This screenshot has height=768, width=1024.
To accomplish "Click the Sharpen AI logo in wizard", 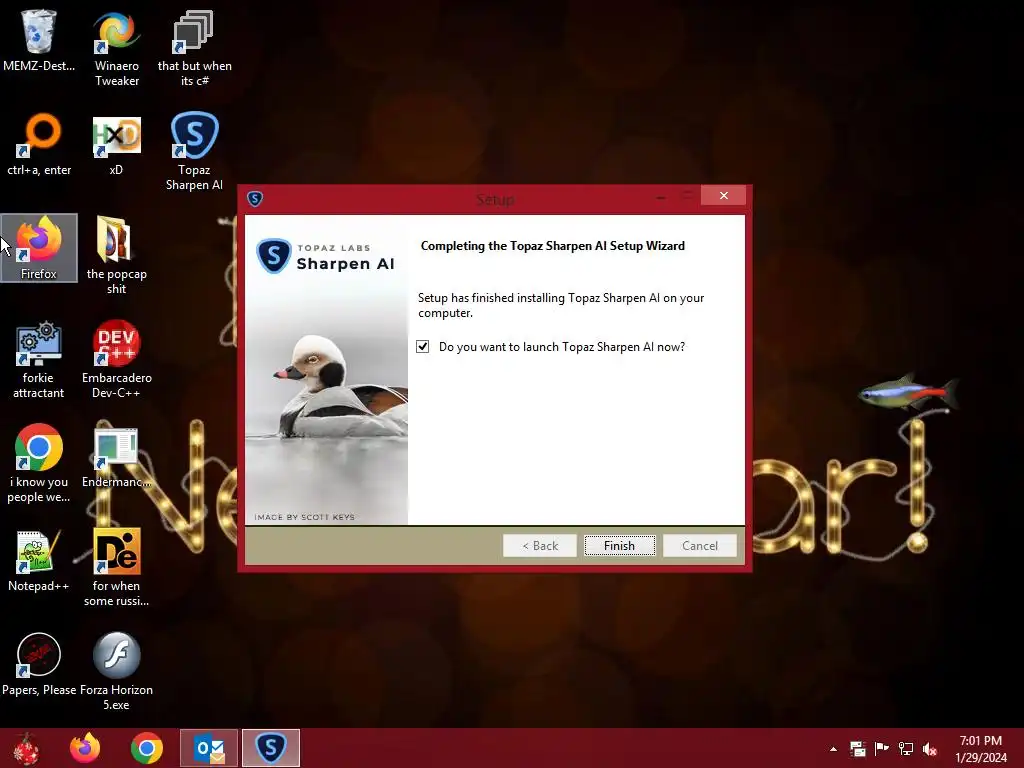I will [x=325, y=256].
